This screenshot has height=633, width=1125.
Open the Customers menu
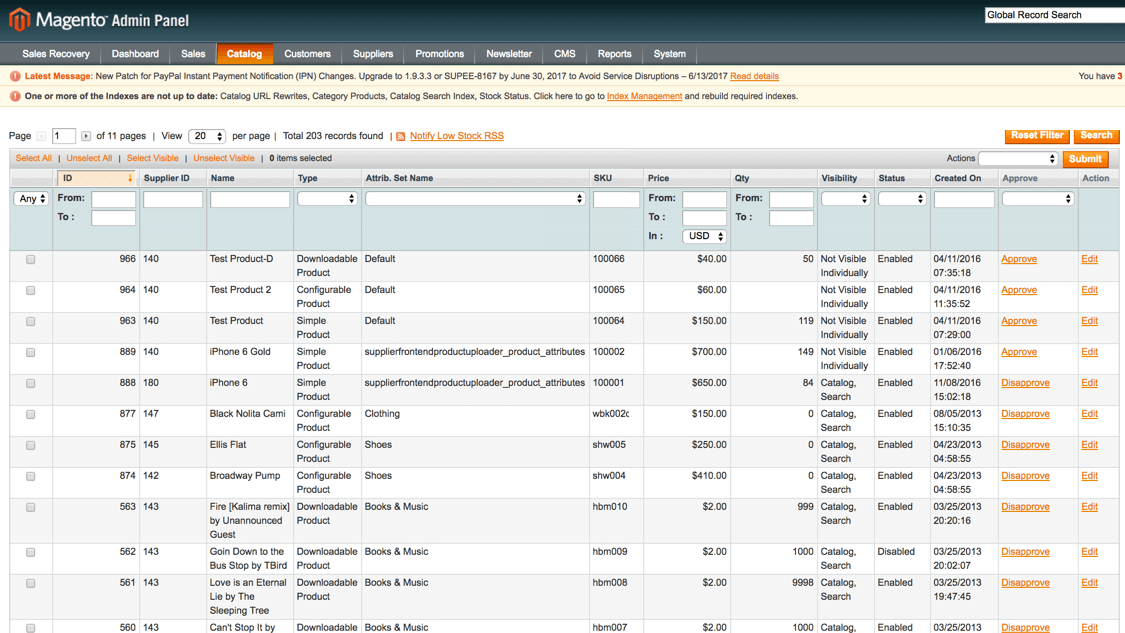307,54
